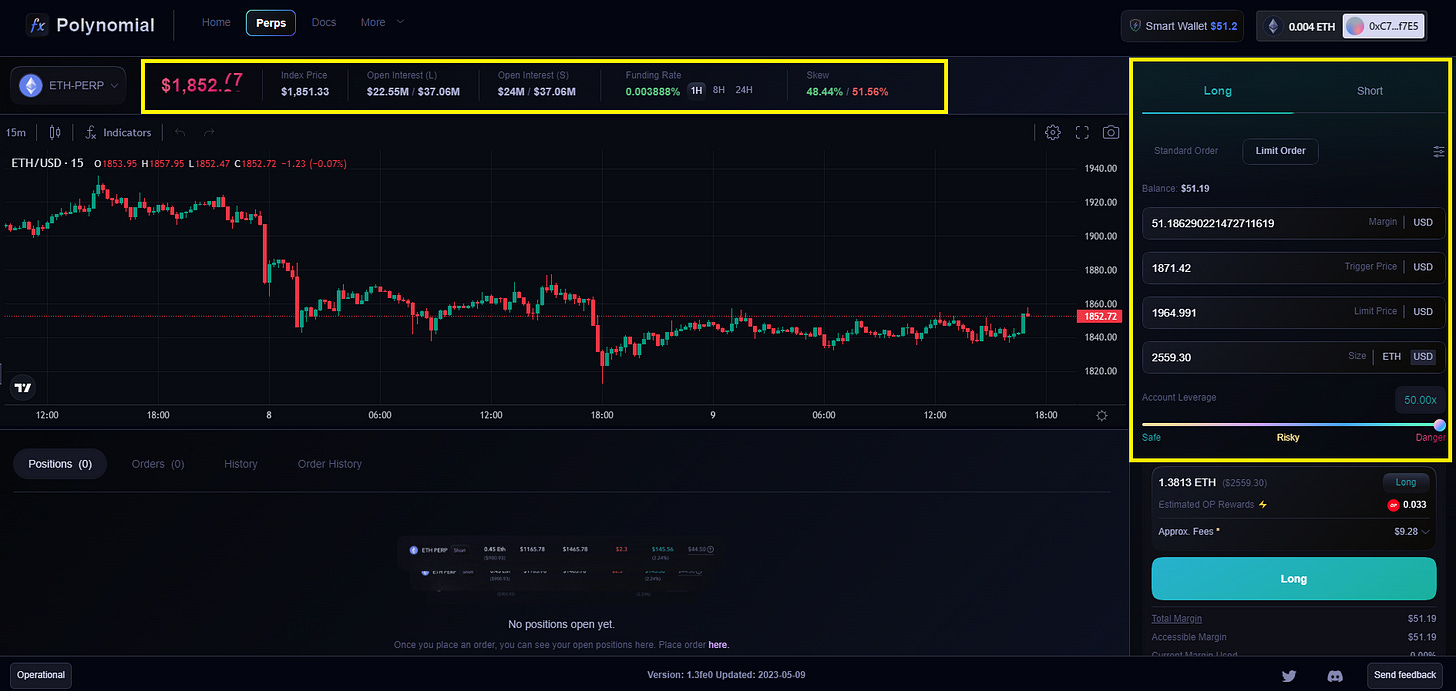The width and height of the screenshot is (1456, 691).
Task: Open the Twitter link icon
Action: (x=1289, y=675)
